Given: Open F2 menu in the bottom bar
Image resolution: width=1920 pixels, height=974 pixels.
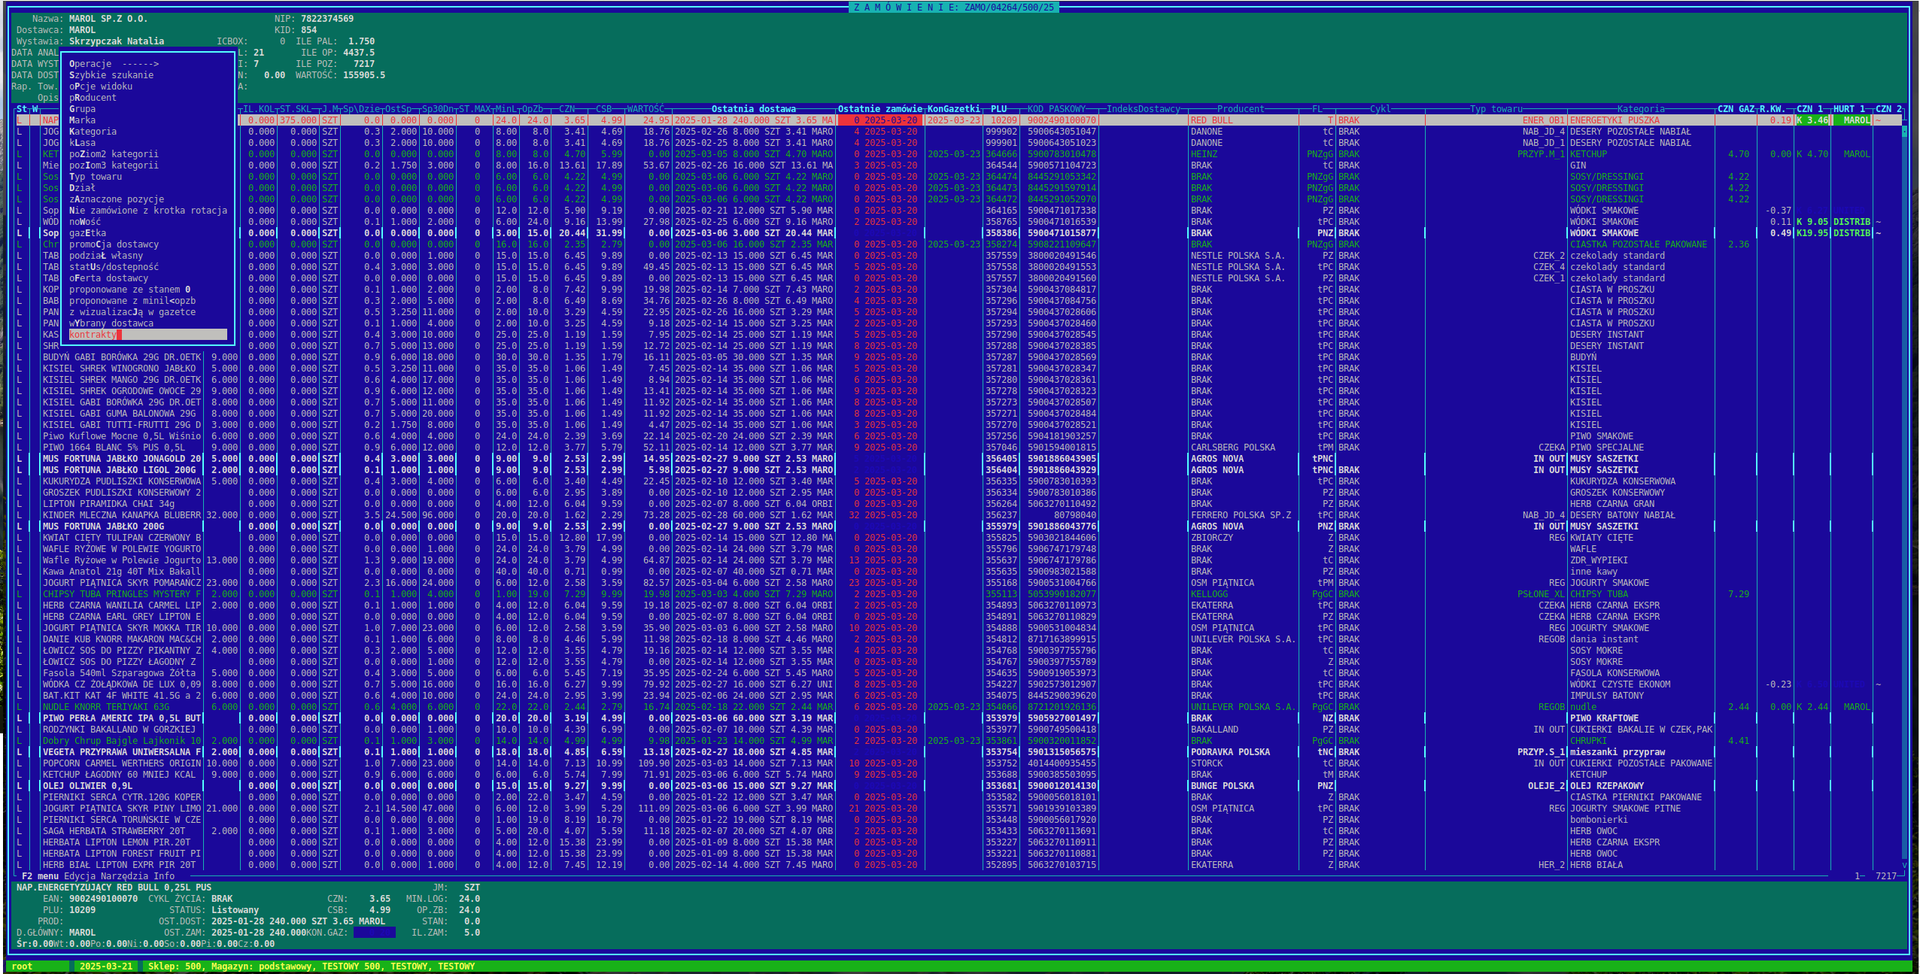Looking at the screenshot, I should tap(40, 876).
